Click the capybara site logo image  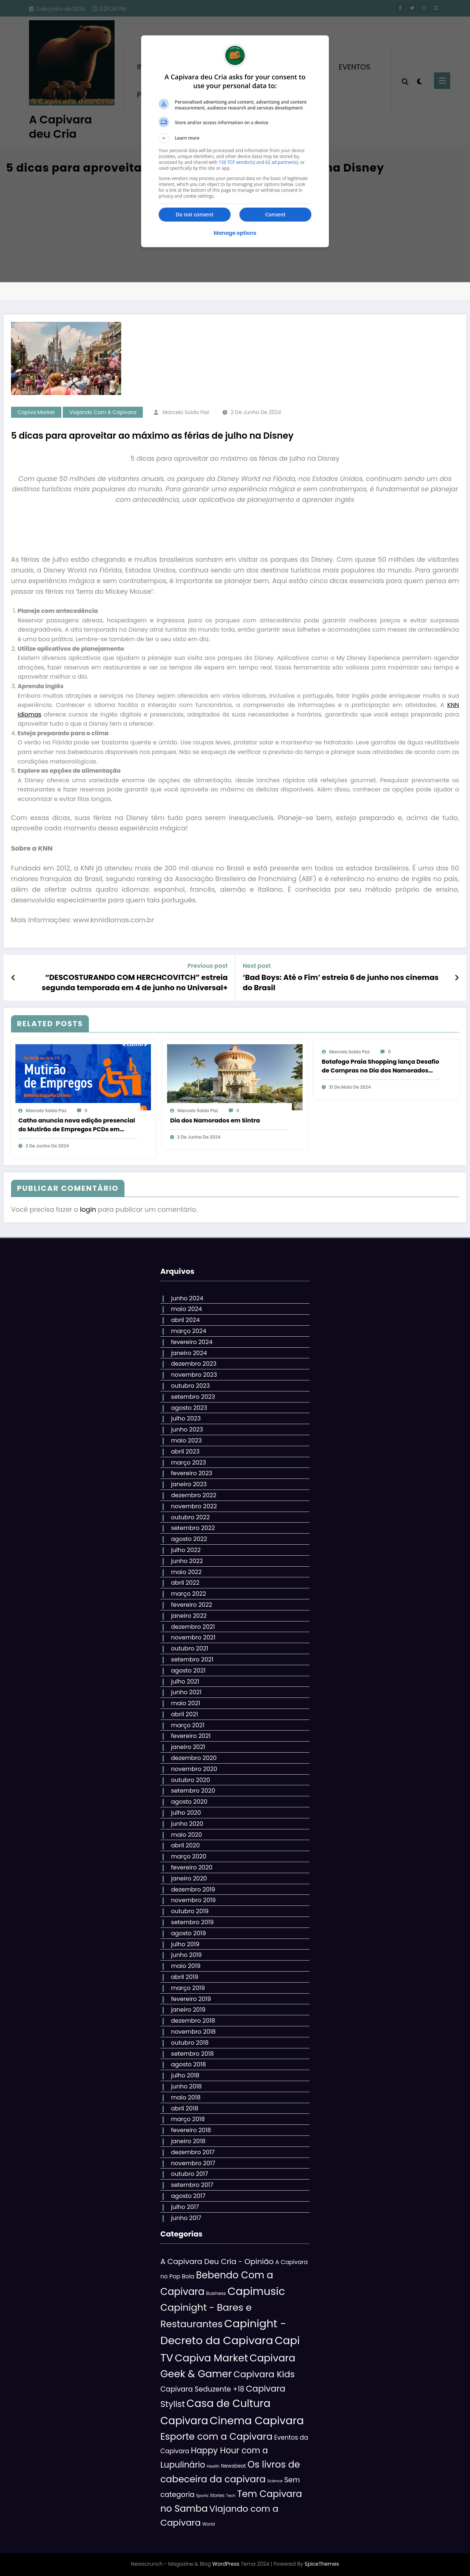[71, 63]
